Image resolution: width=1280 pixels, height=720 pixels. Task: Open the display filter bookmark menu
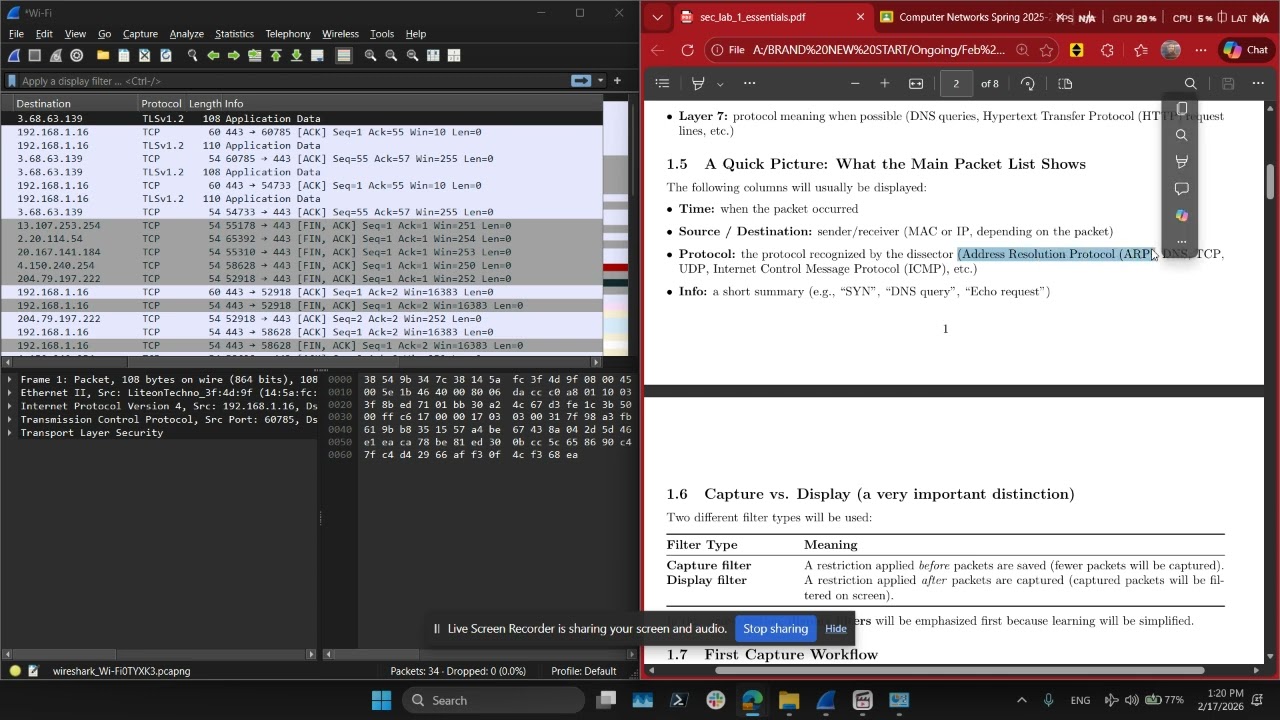tap(12, 81)
